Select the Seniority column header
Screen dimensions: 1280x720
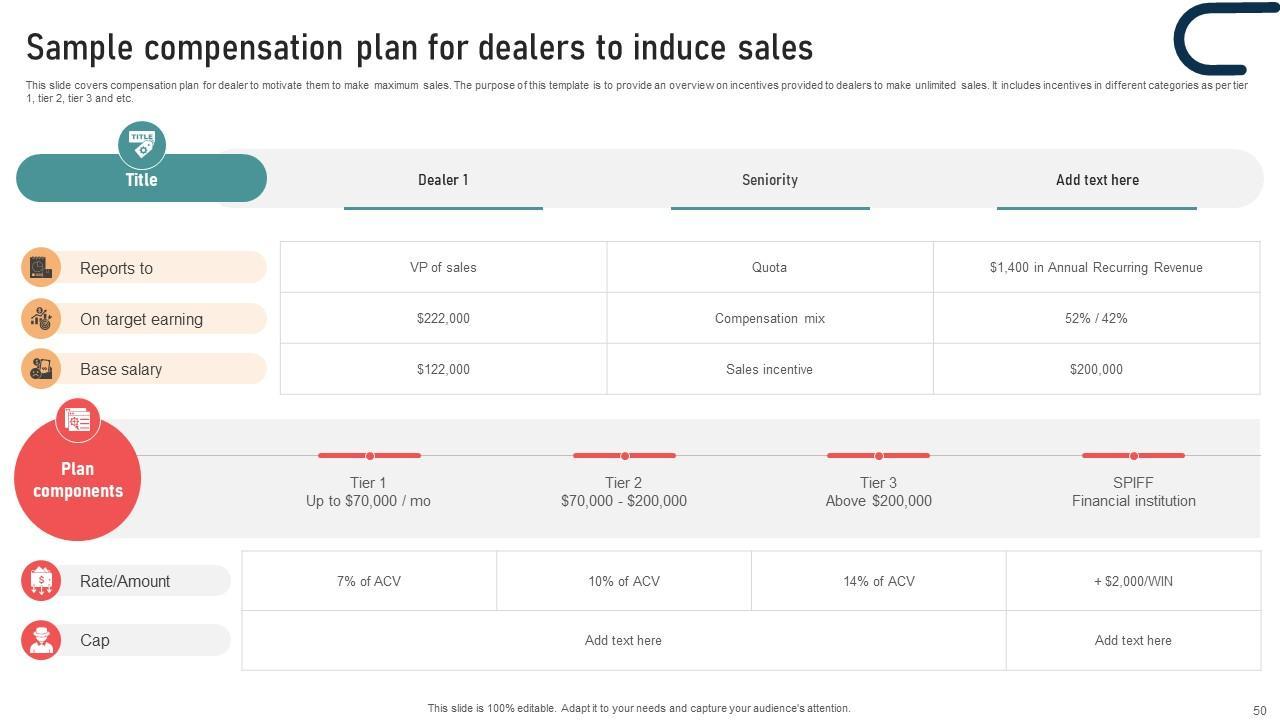[x=770, y=180]
